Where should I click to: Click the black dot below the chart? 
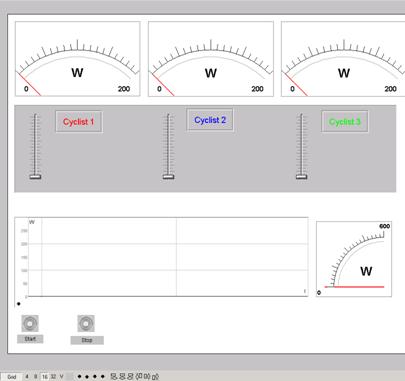pos(19,304)
